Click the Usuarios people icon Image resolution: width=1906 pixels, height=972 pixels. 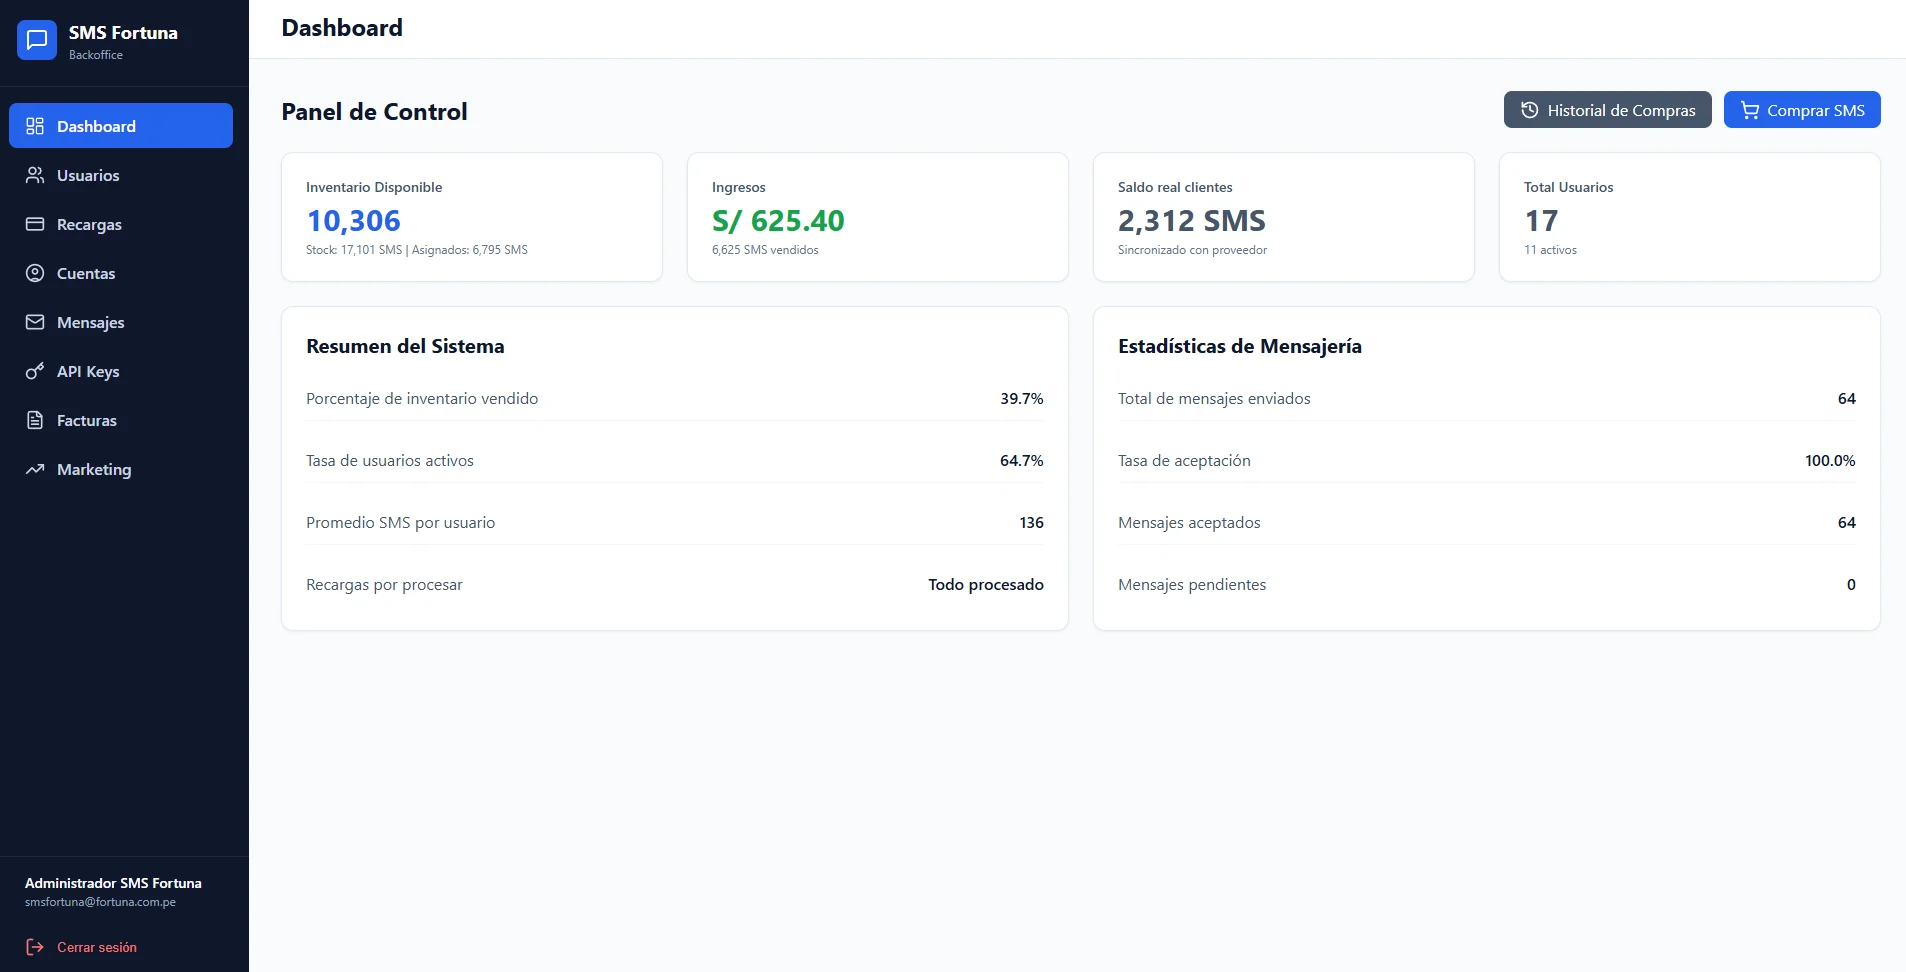(35, 175)
